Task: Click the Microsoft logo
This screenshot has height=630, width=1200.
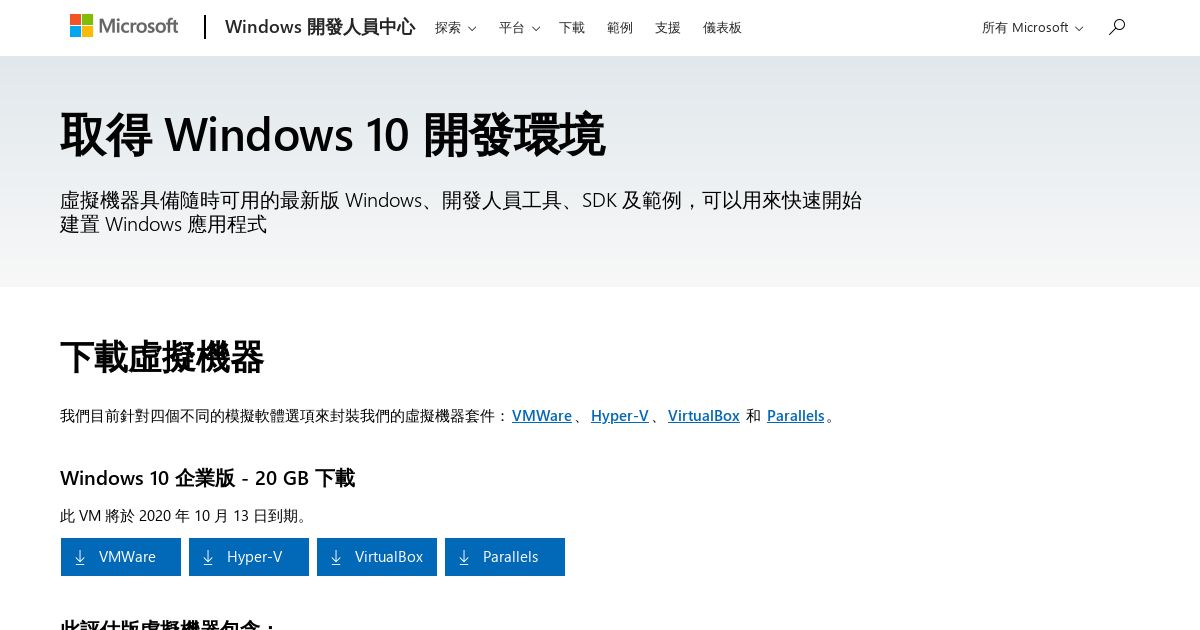Action: pyautogui.click(x=124, y=26)
